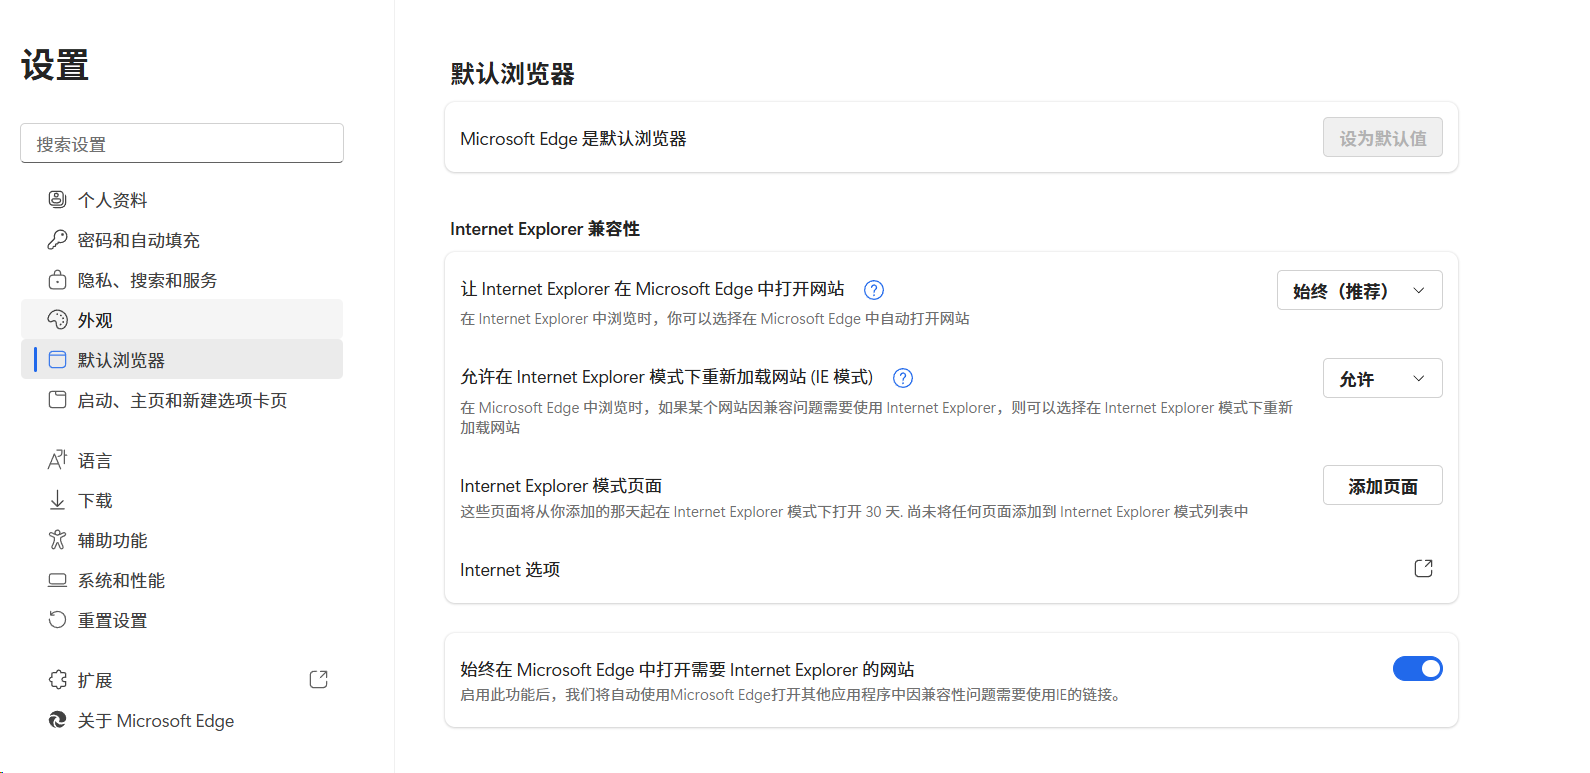The height and width of the screenshot is (773, 1590).
Task: Select 默认浏览器 in sidebar
Action: pyautogui.click(x=182, y=359)
